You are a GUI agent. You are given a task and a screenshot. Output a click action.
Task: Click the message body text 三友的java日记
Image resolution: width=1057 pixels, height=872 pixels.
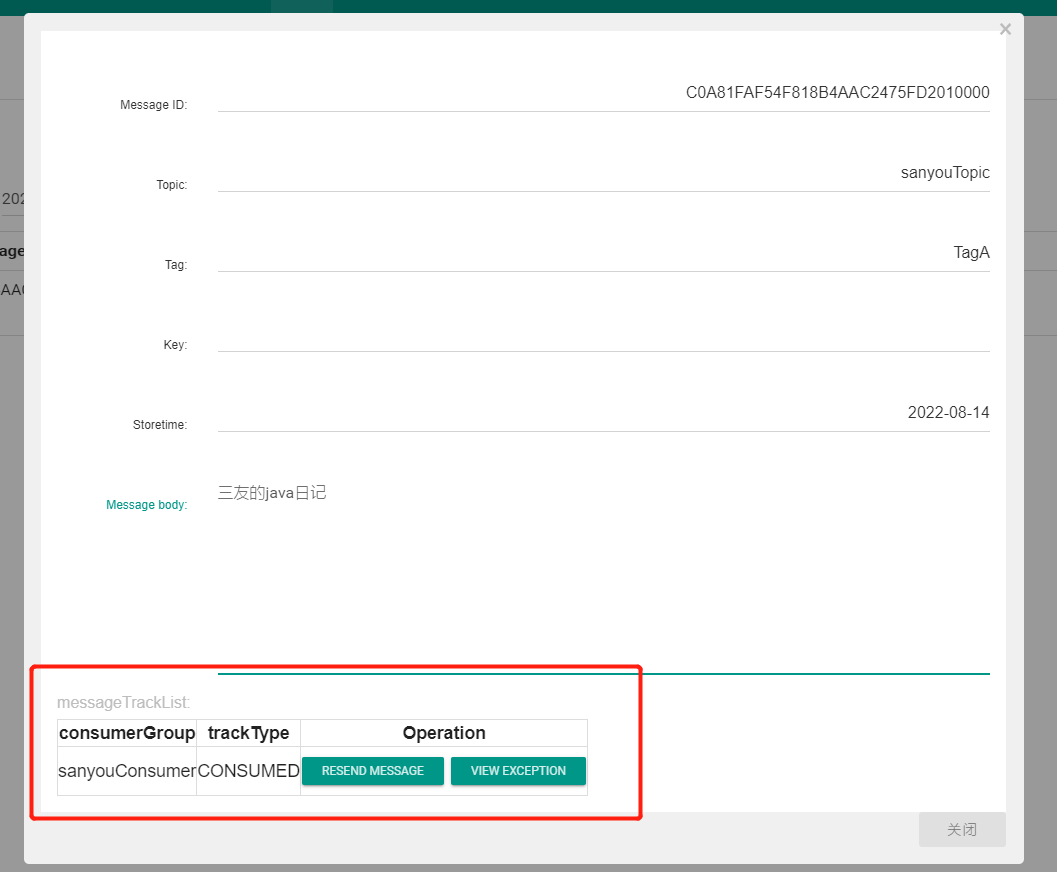tap(272, 493)
